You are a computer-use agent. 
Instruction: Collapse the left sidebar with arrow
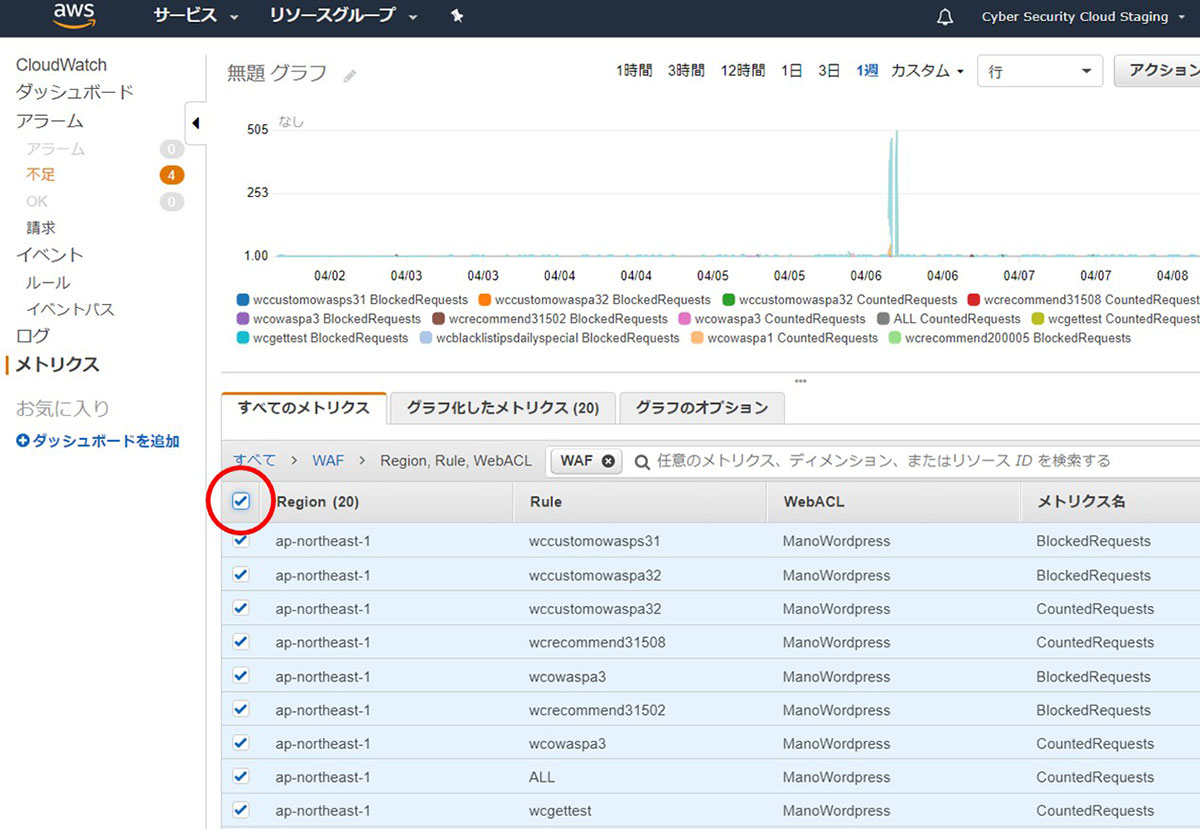point(195,123)
